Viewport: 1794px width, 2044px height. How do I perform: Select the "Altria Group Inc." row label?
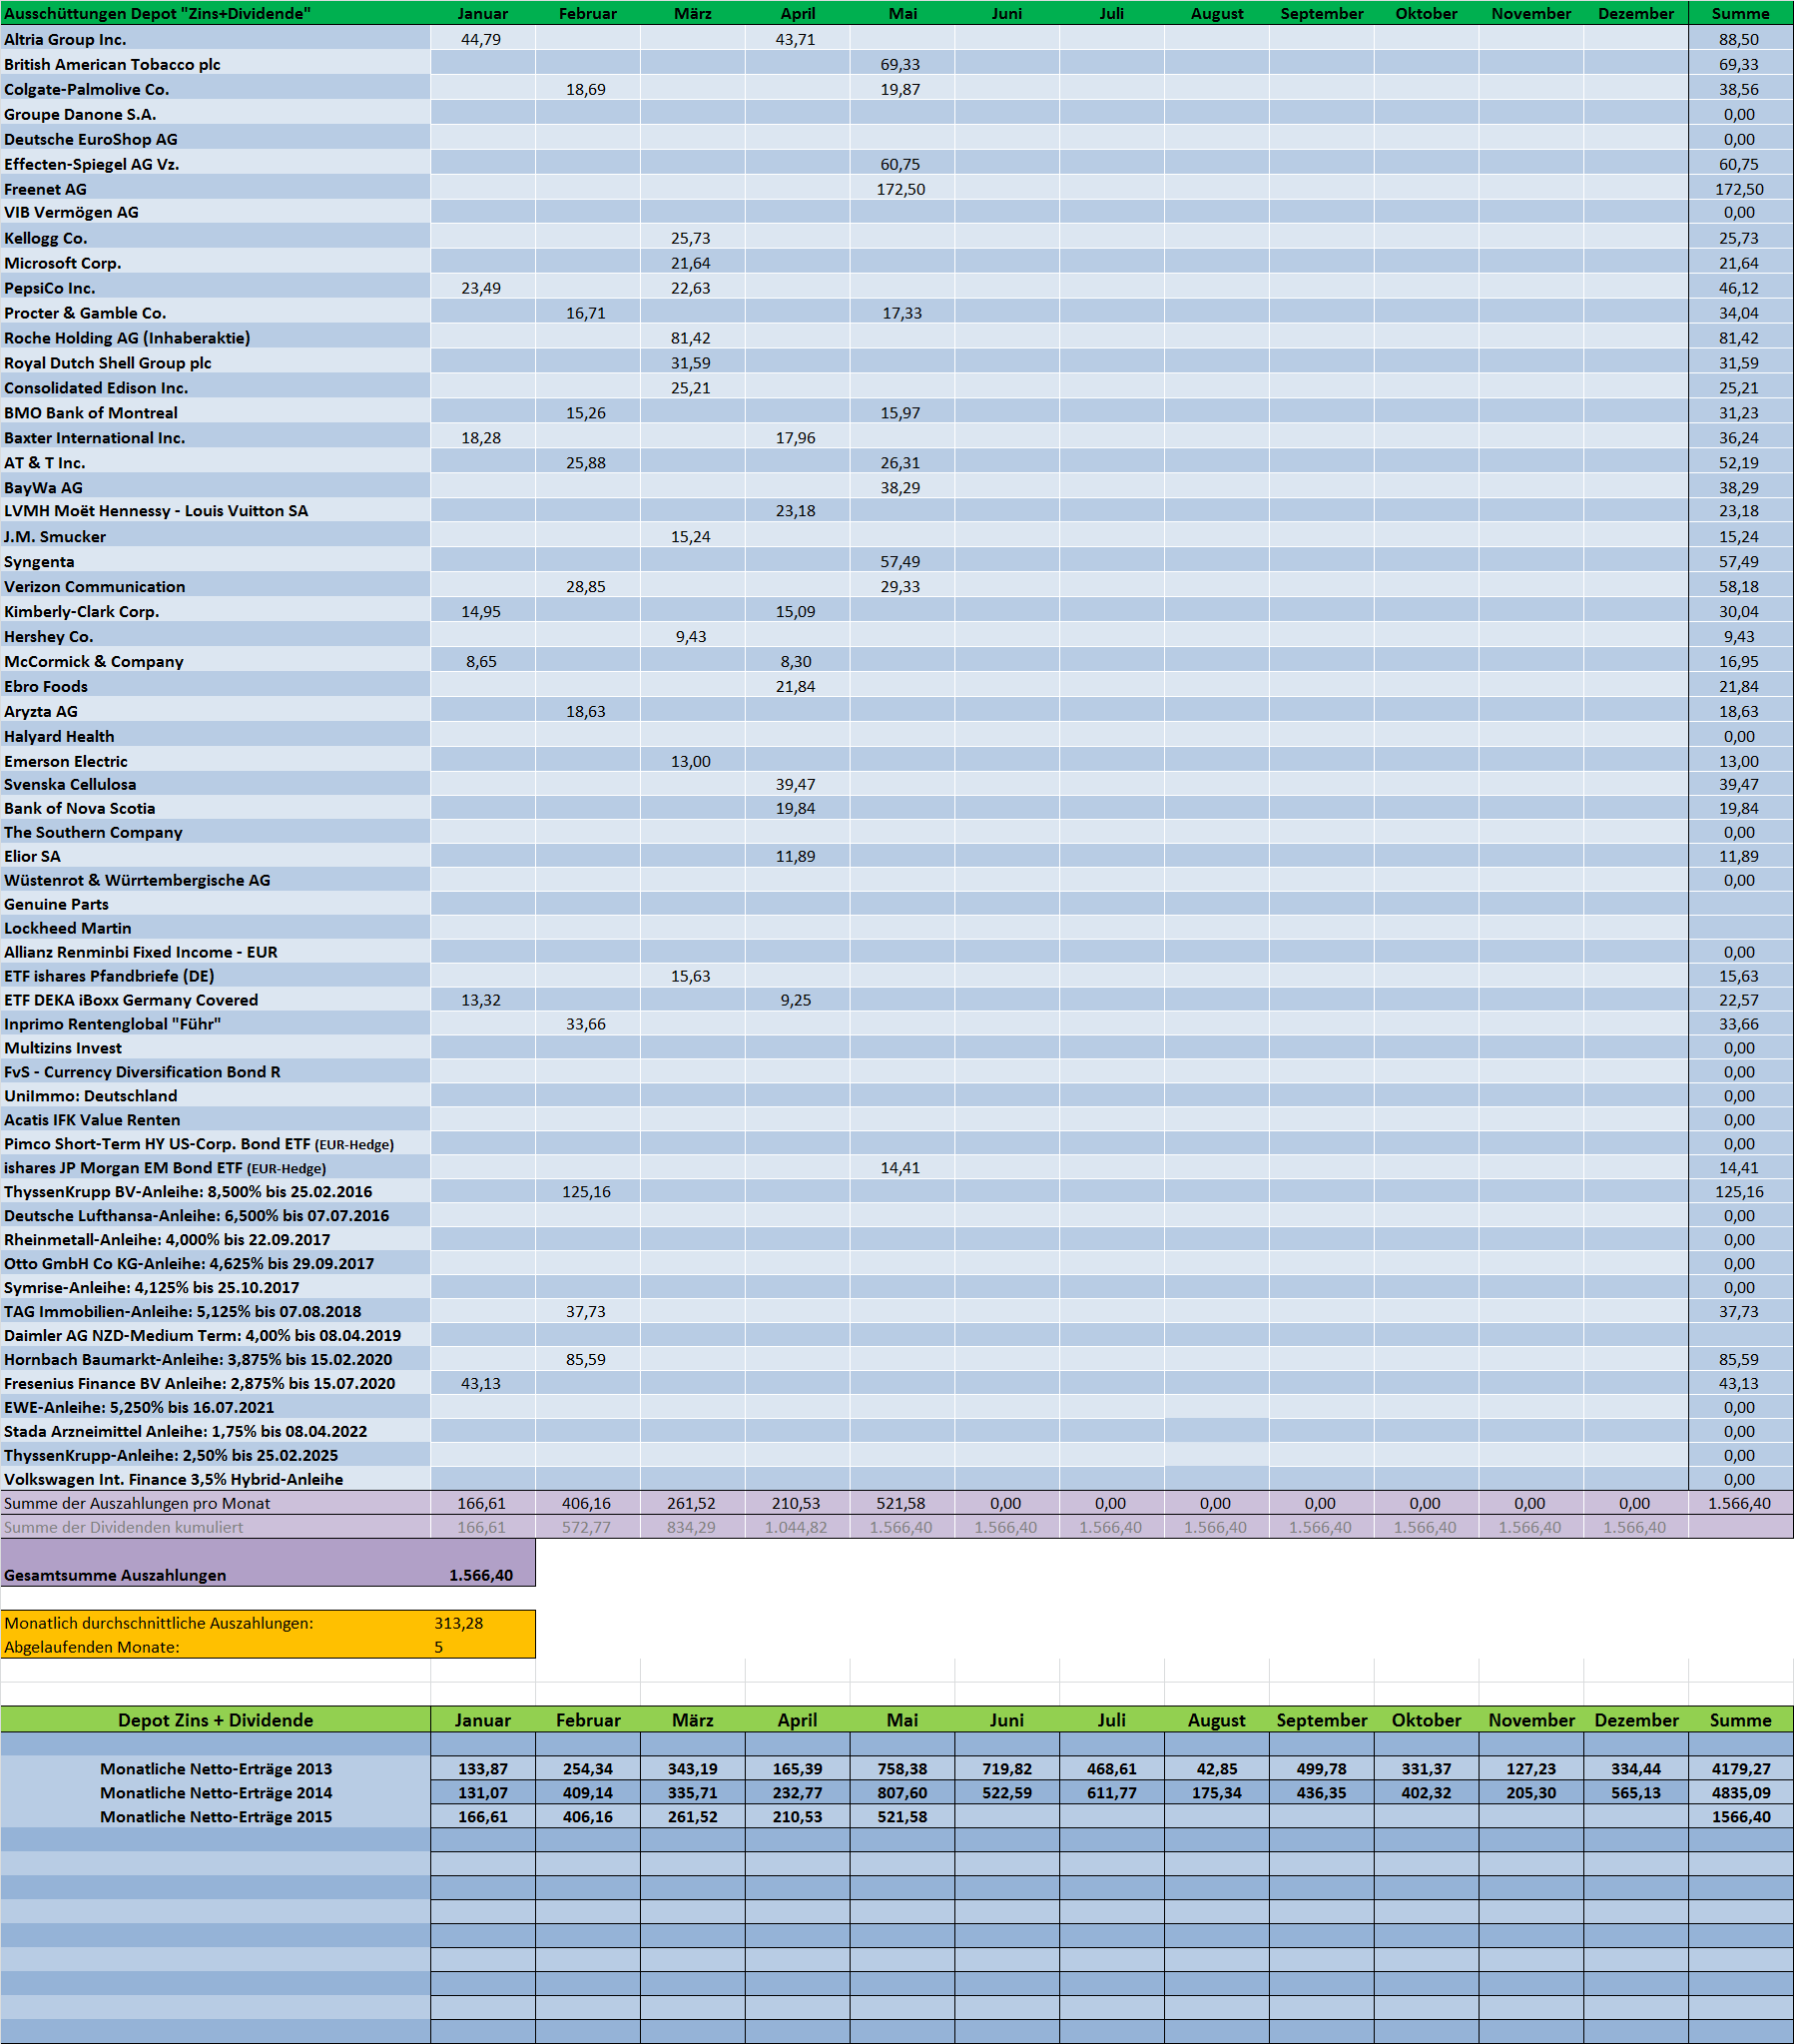(x=65, y=40)
